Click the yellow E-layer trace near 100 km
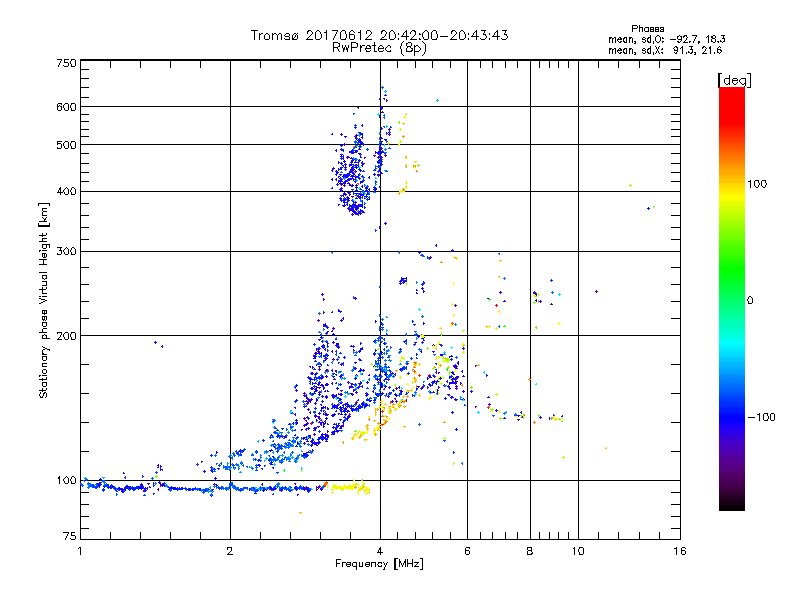Image resolution: width=800 pixels, height=600 pixels. click(351, 488)
